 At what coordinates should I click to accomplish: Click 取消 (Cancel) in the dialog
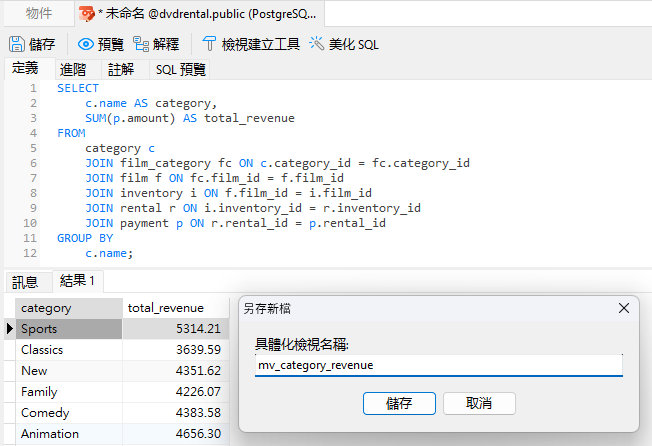(479, 403)
